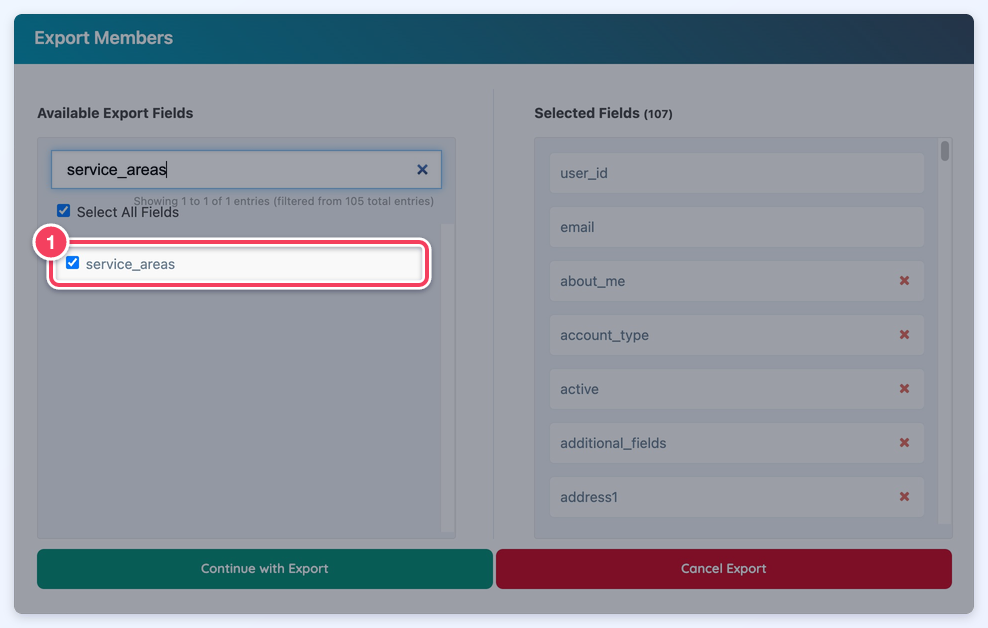This screenshot has height=628, width=988.
Task: Click the available fields list scrollbar
Action: click(x=447, y=378)
